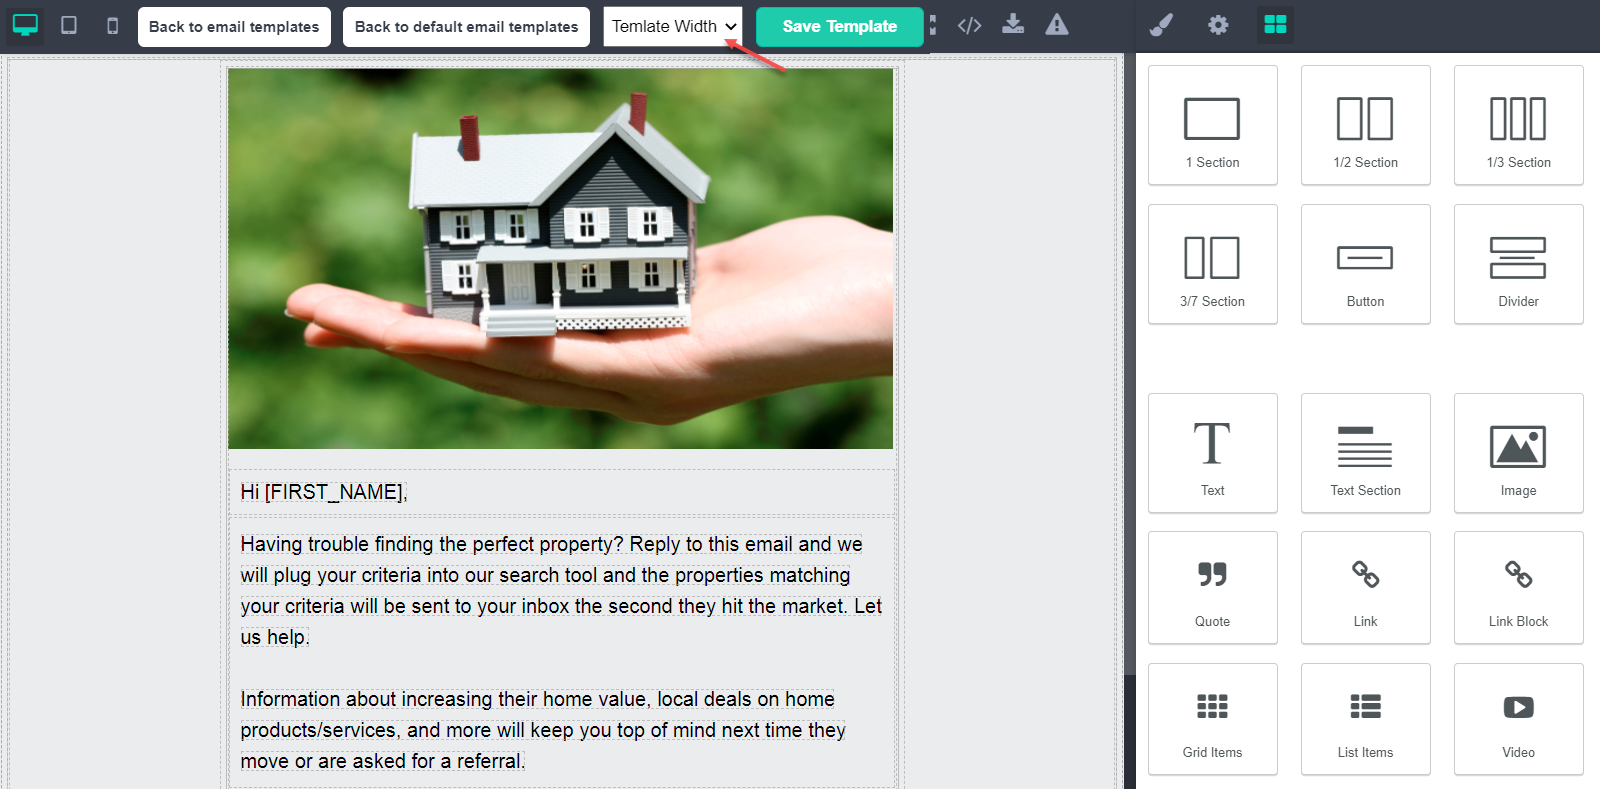Select the Divider block
1600x789 pixels.
1518,265
